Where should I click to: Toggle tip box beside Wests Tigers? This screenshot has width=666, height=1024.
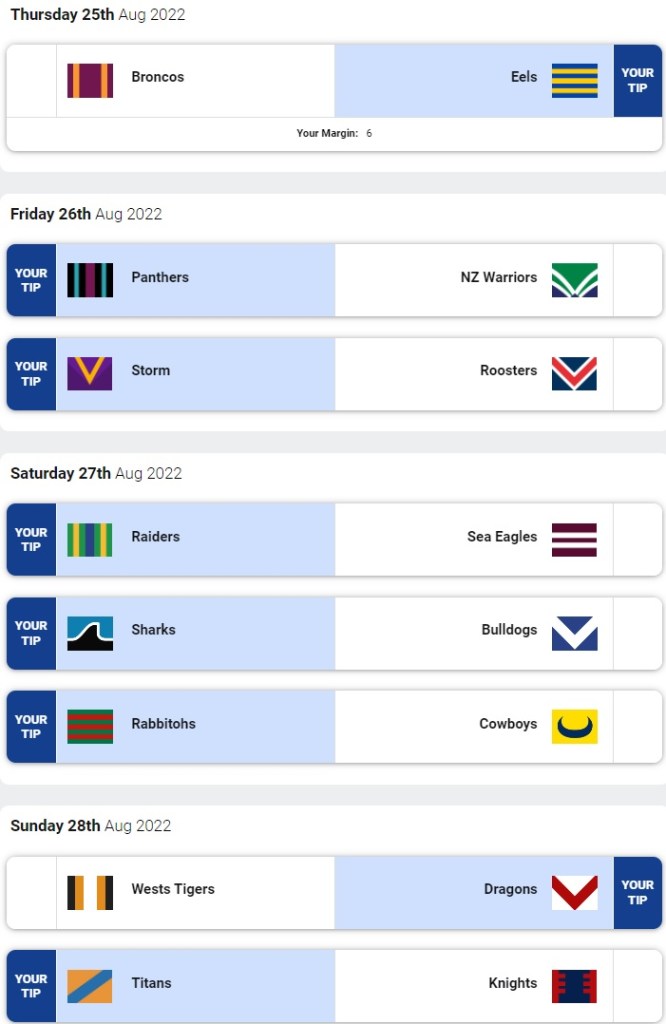click(x=32, y=892)
